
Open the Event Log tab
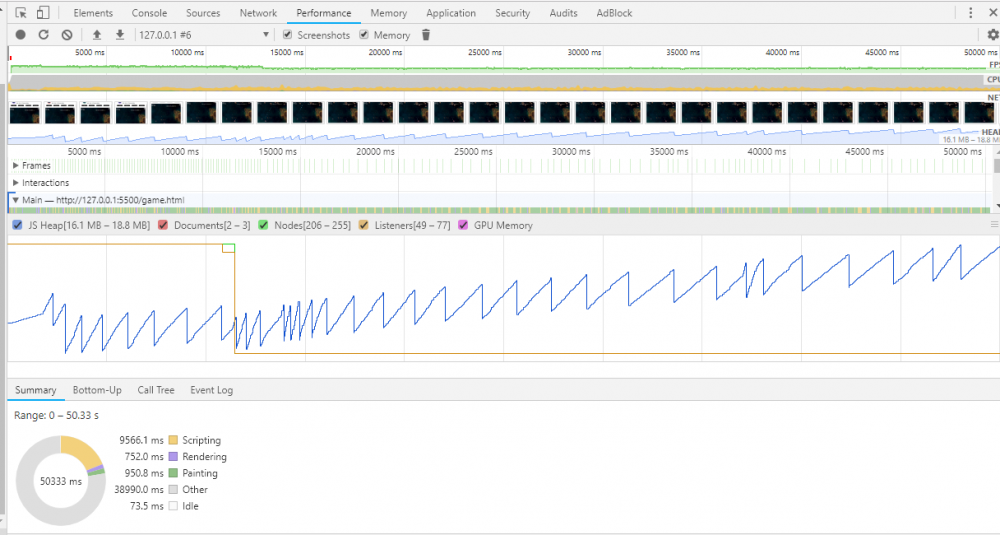click(212, 390)
